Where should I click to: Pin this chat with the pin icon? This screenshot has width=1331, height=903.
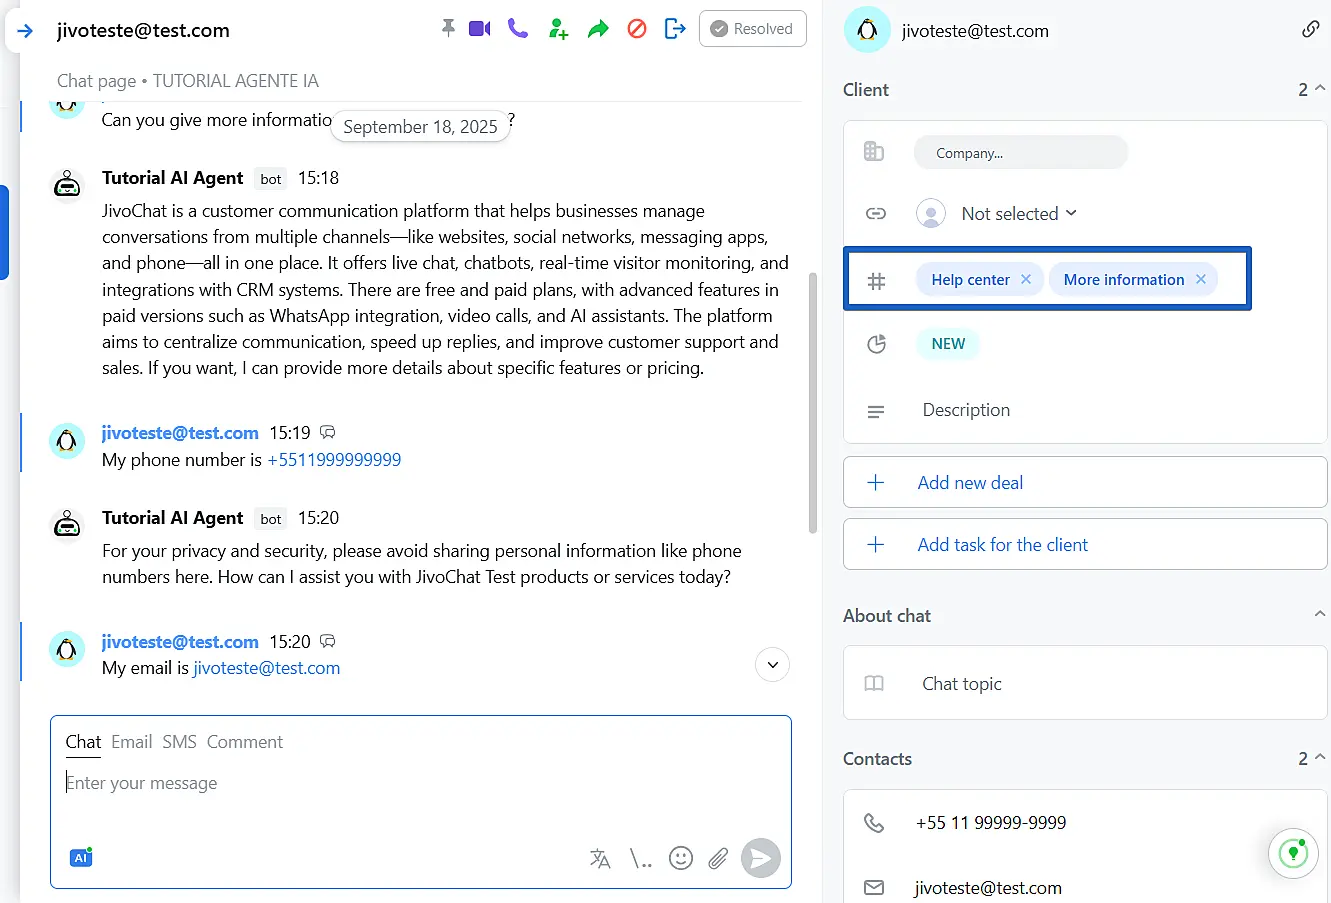tap(448, 29)
